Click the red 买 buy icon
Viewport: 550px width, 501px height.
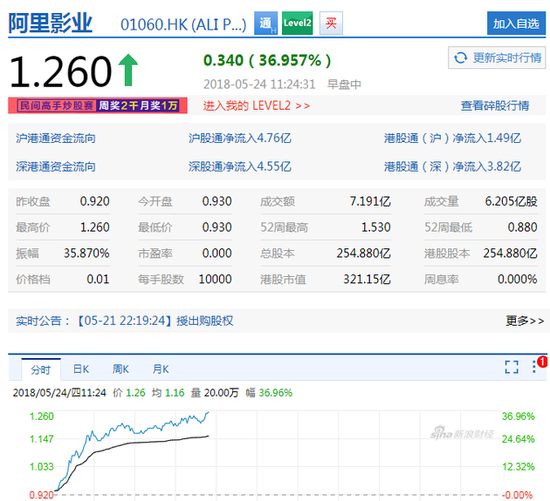pos(331,23)
